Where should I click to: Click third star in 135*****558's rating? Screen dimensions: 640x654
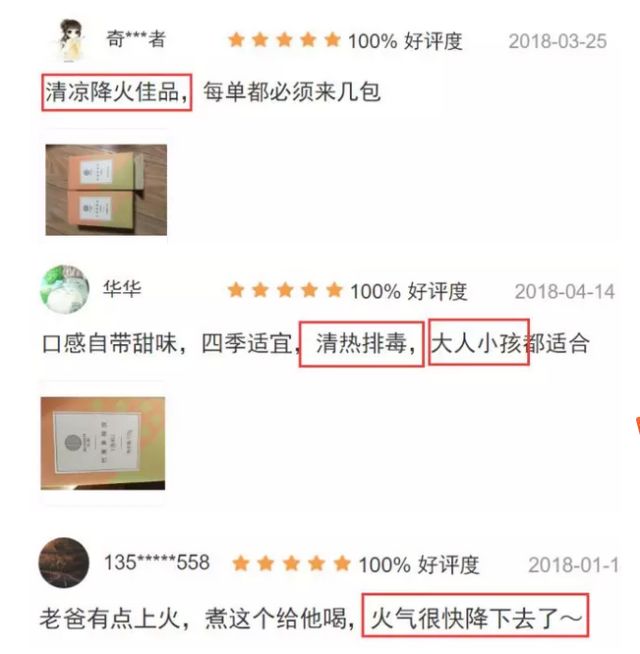pos(292,563)
